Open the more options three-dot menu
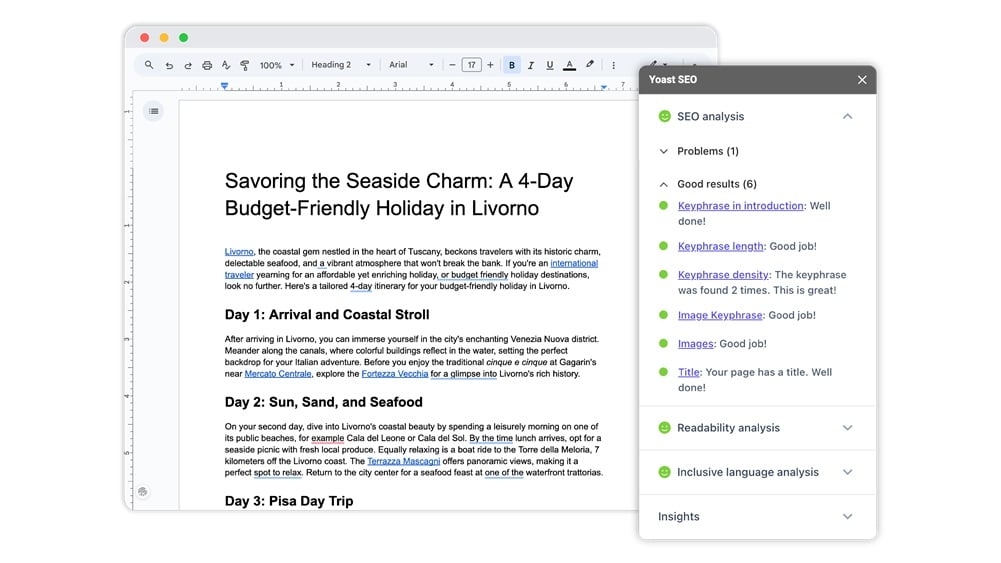 (x=613, y=65)
